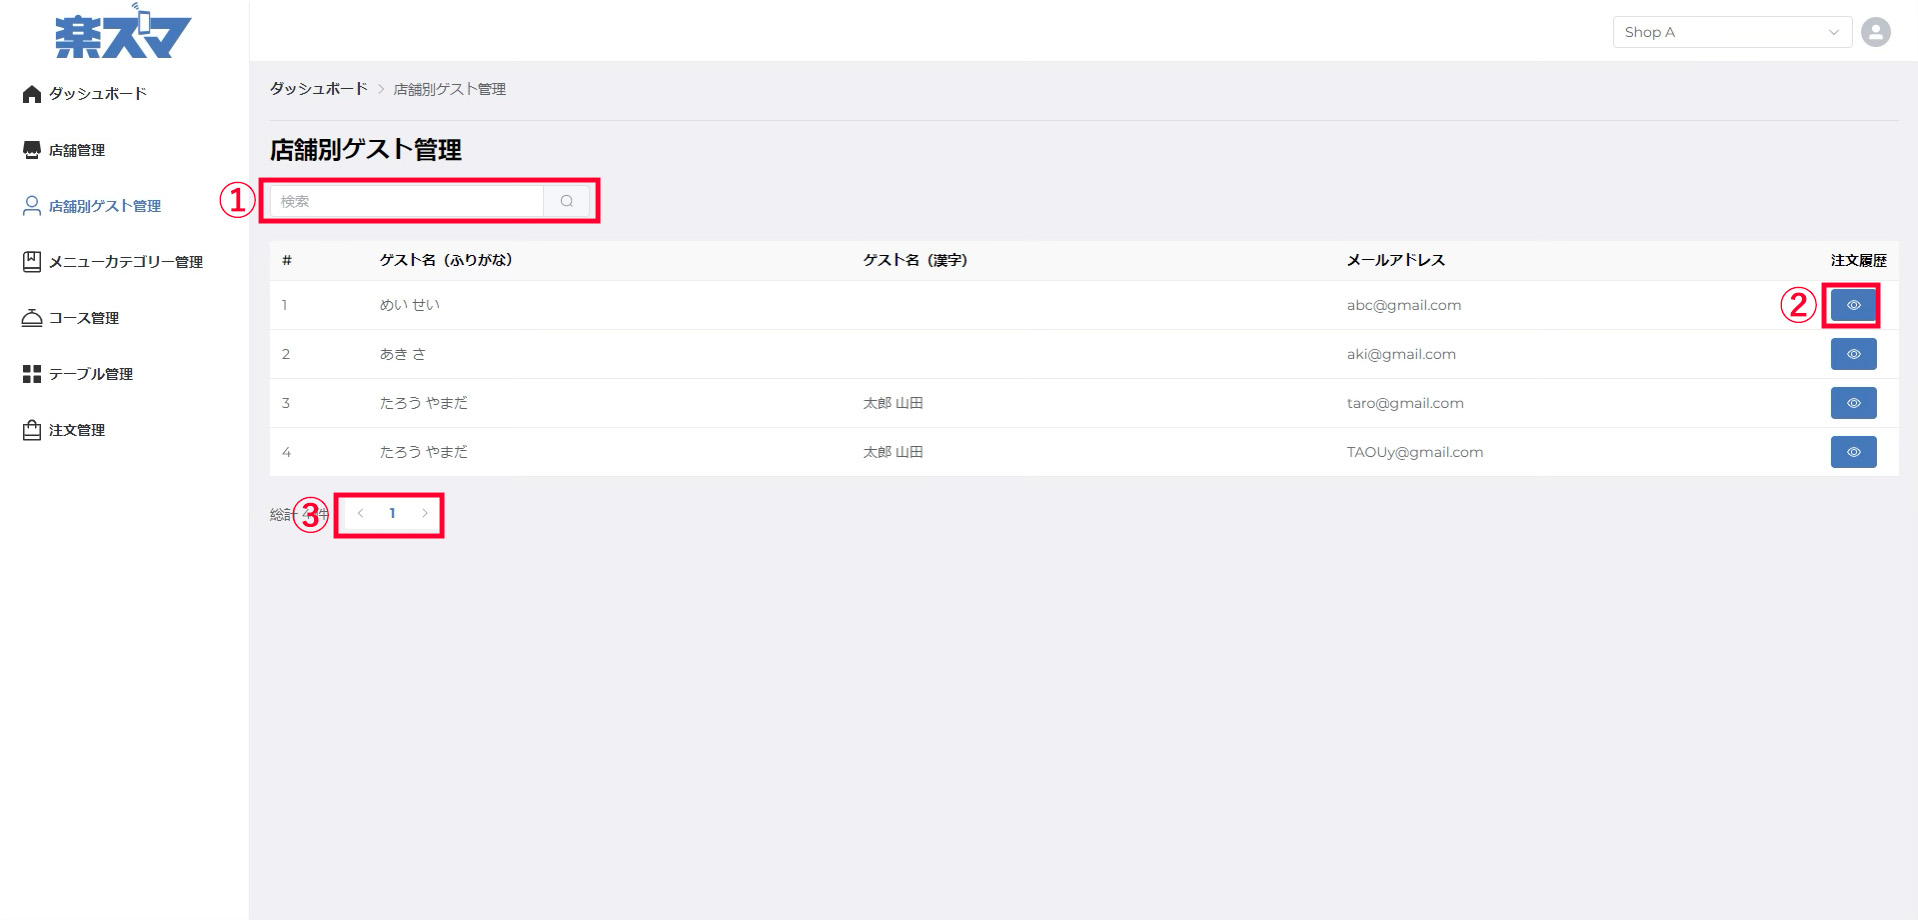
Task: Select page 1 in pagination
Action: (392, 513)
